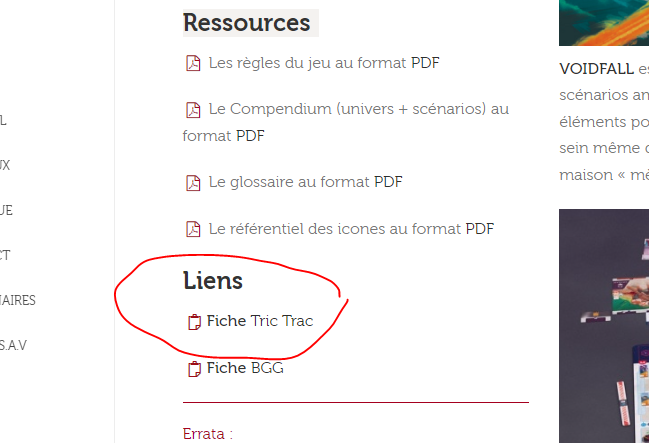Open 'Le référentiel des icones' PDF link

351,229
